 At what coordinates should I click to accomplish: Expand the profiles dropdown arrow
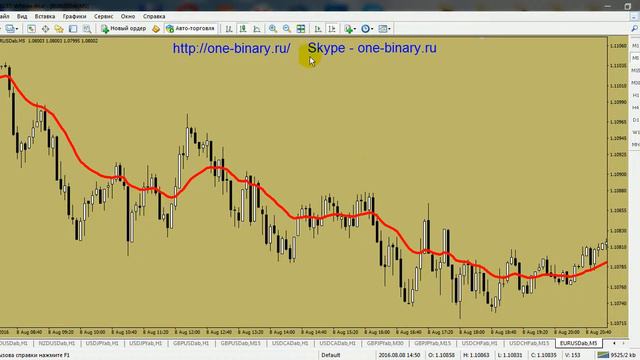pos(17,29)
